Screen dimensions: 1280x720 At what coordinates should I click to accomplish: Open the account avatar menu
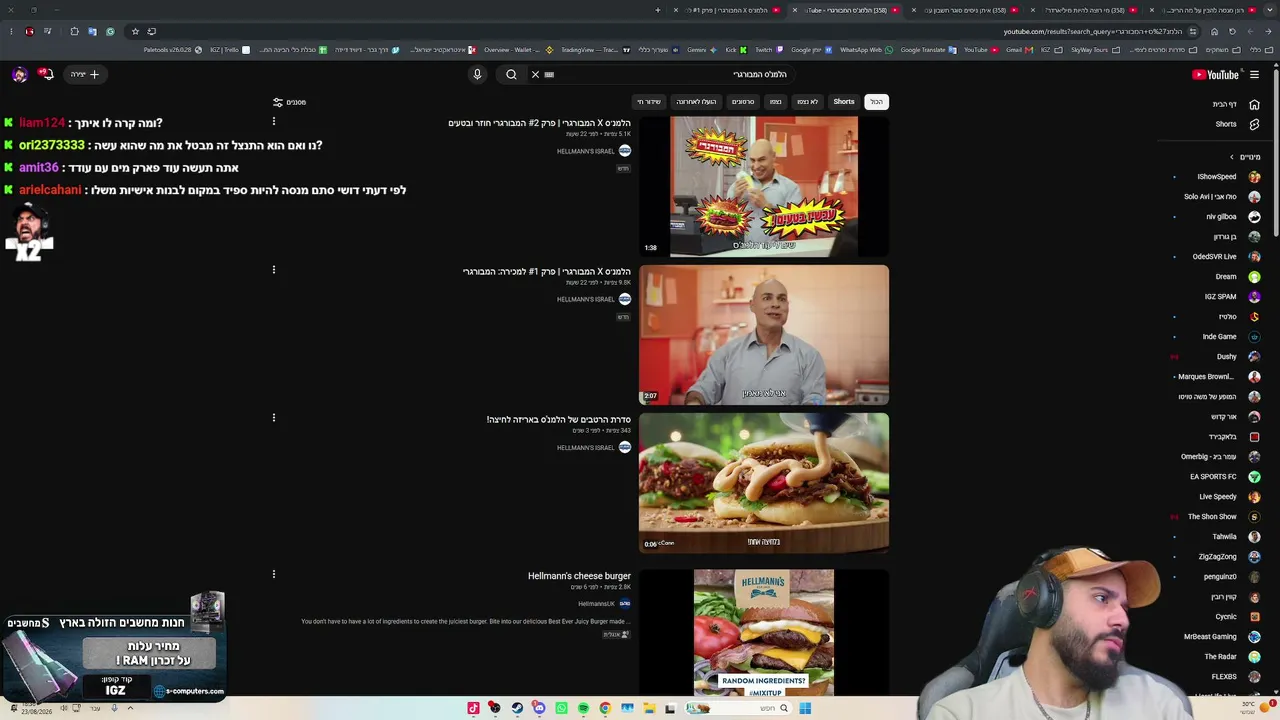tap(19, 74)
